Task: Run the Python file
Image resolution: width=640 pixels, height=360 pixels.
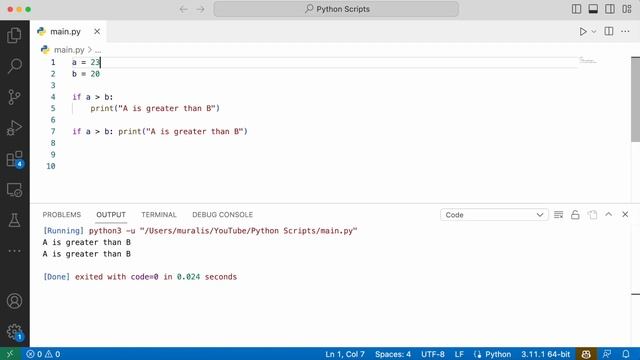Action: [x=583, y=31]
